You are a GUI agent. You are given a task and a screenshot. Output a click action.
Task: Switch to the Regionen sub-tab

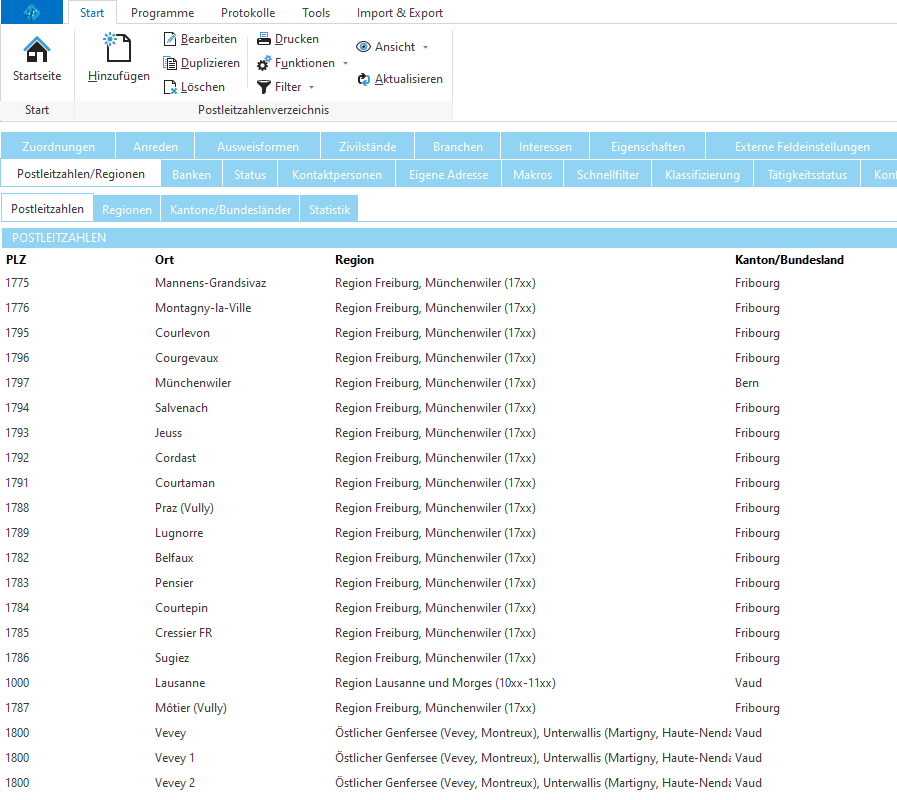(127, 209)
